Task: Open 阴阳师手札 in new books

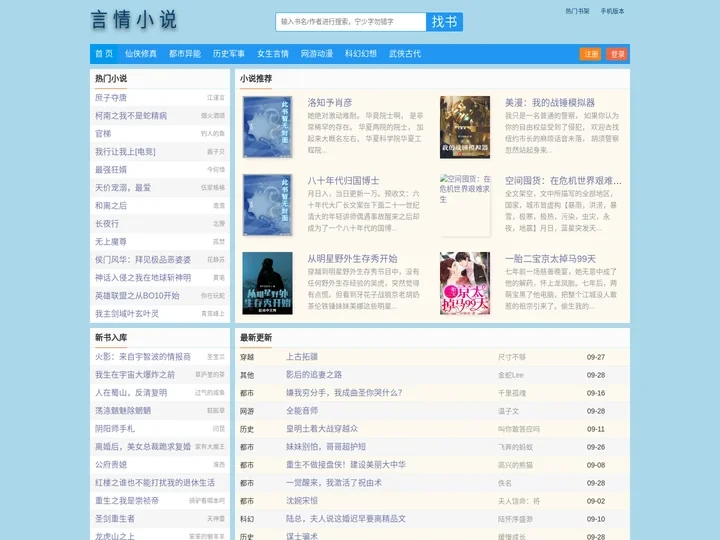Action: click(115, 428)
